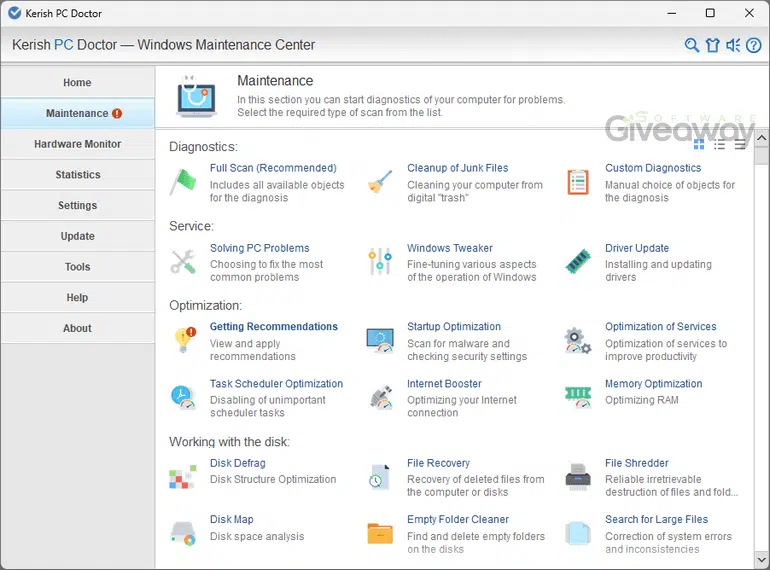Click the search magnifier icon in header

pyautogui.click(x=691, y=45)
